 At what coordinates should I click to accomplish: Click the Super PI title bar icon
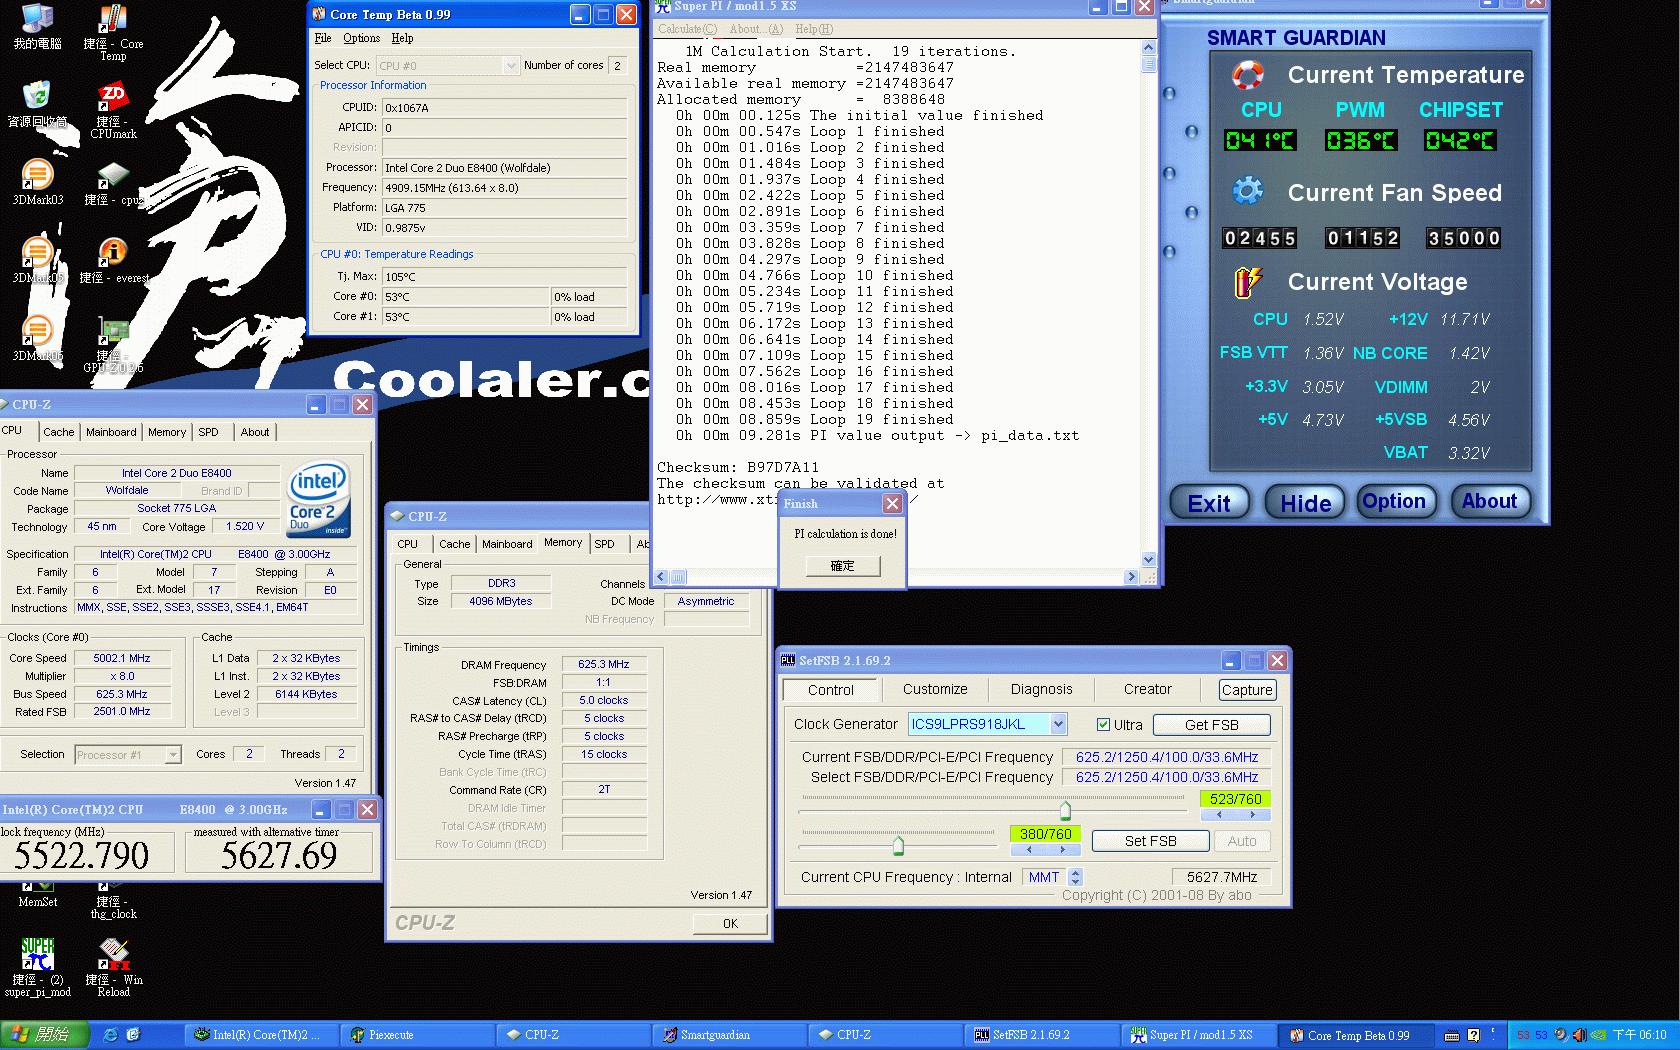(663, 6)
